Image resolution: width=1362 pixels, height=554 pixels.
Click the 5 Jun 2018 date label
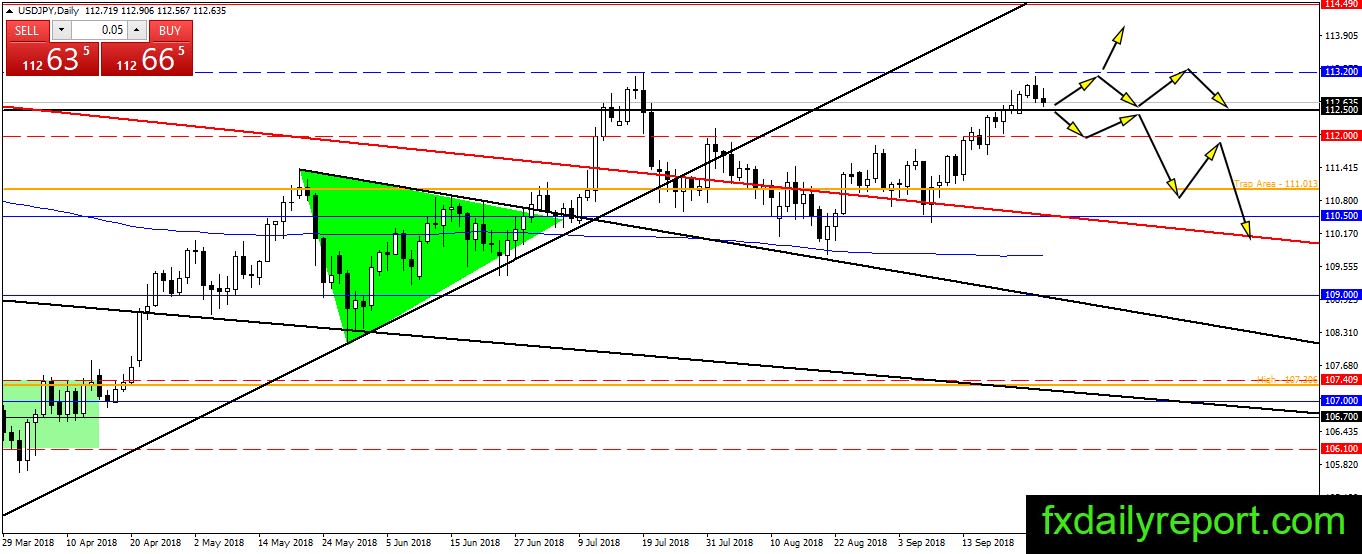pos(411,543)
